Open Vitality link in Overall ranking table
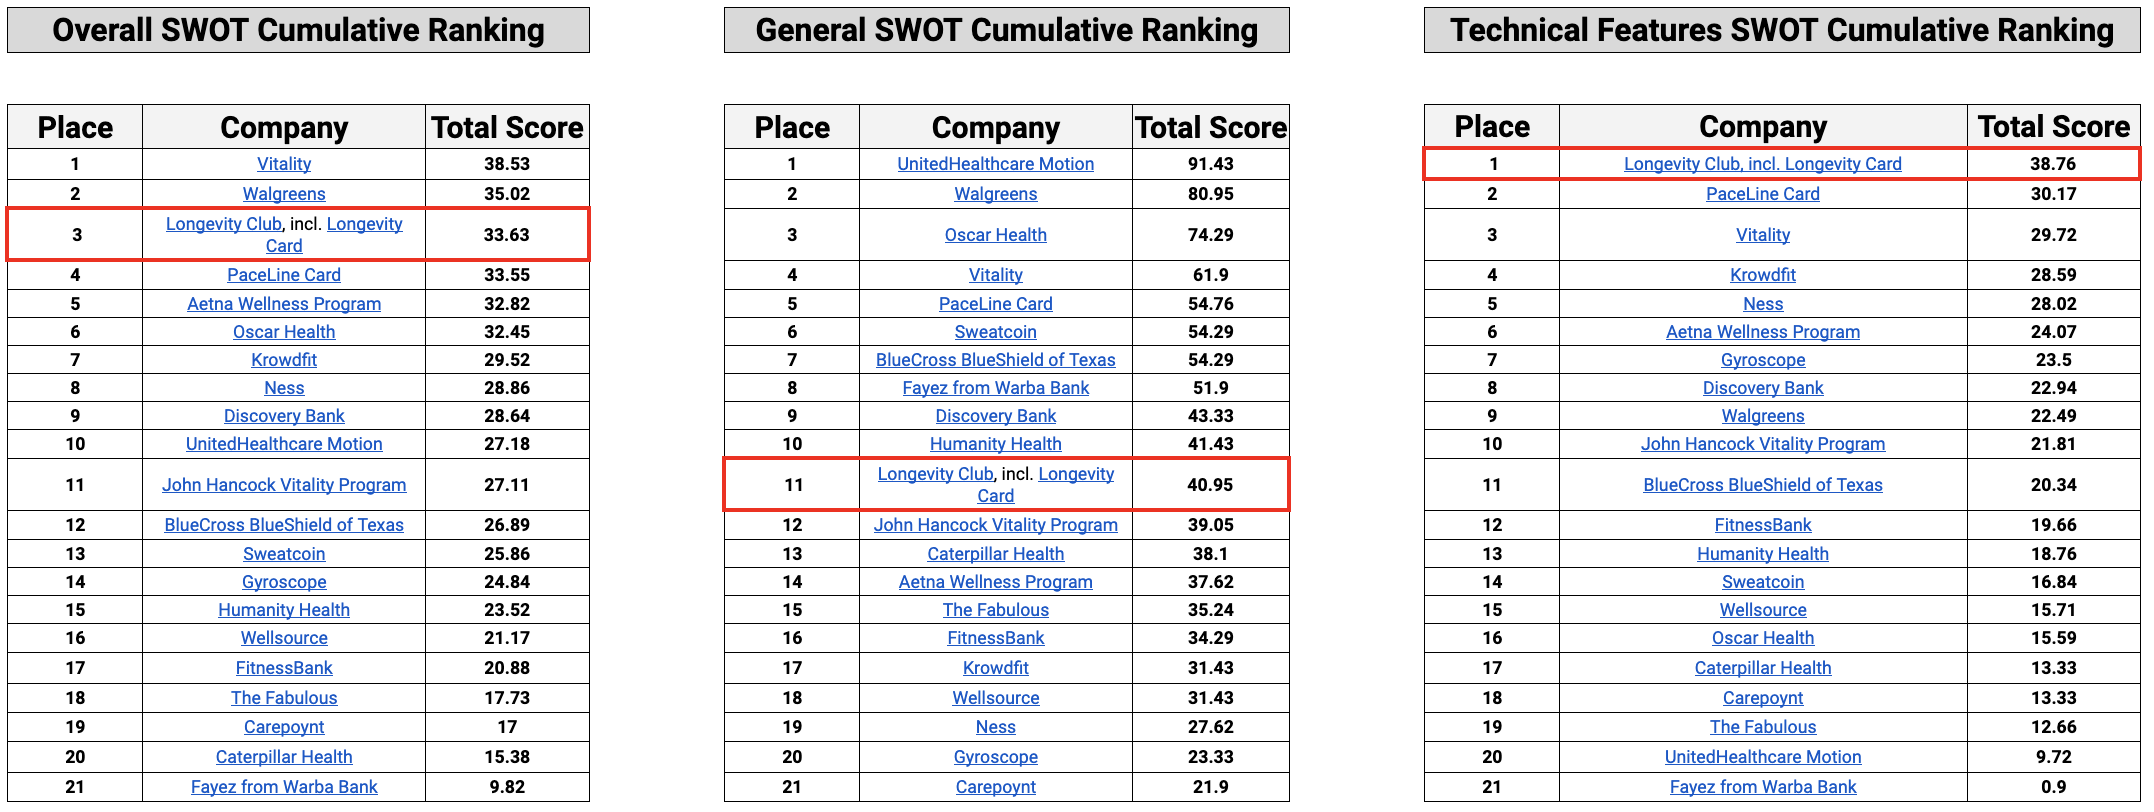 tap(284, 164)
